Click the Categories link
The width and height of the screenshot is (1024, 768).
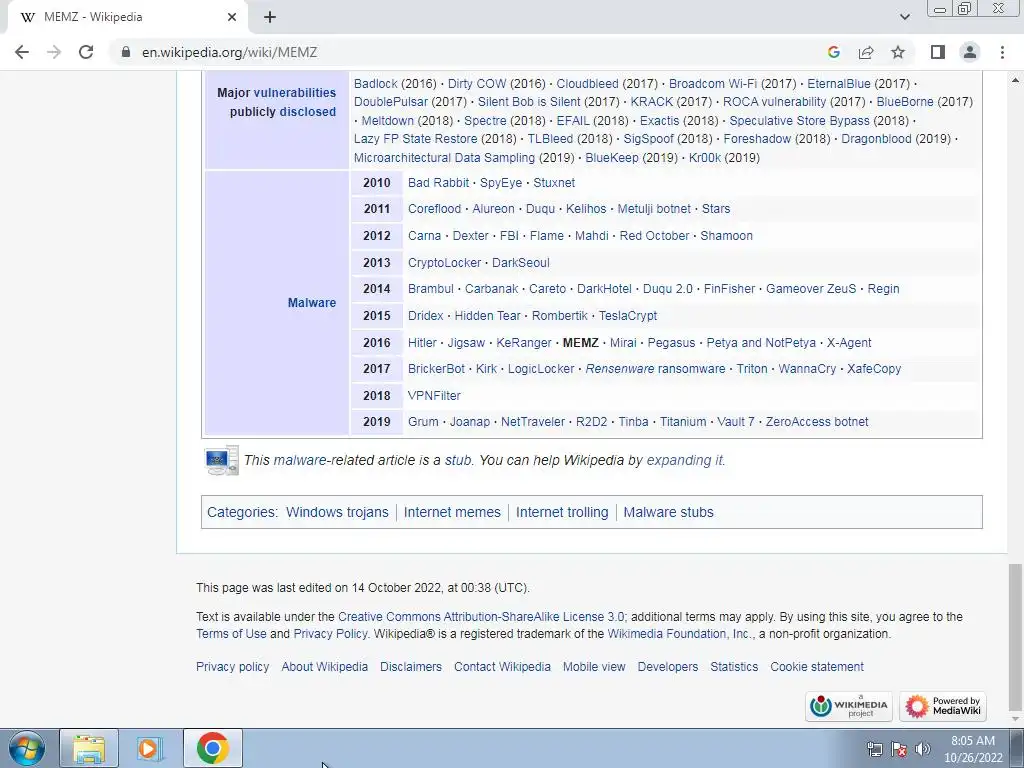(x=241, y=513)
